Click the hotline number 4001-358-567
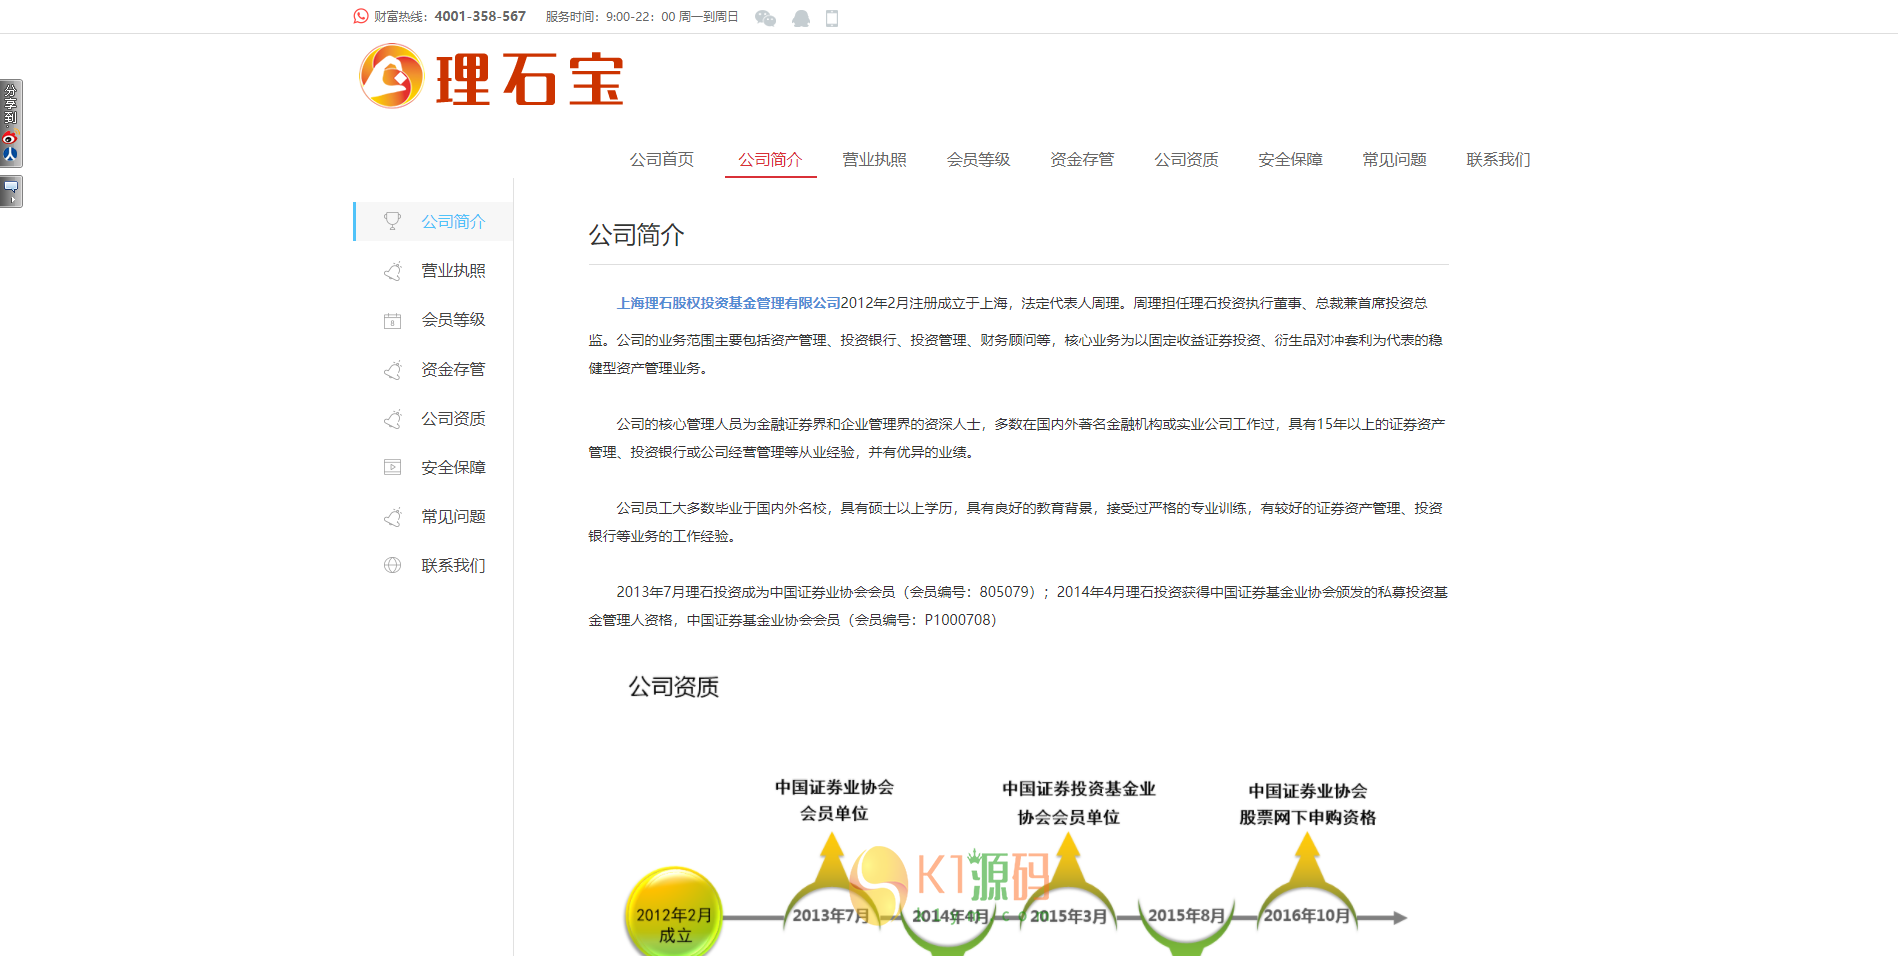The image size is (1898, 956). pos(480,17)
